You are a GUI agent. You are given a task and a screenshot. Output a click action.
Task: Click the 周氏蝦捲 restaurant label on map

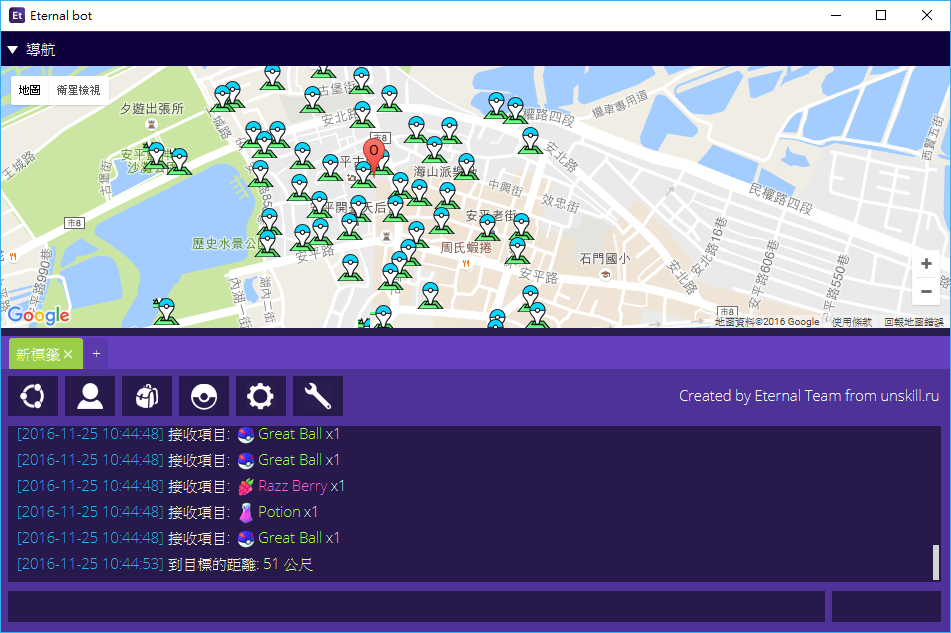click(x=466, y=247)
